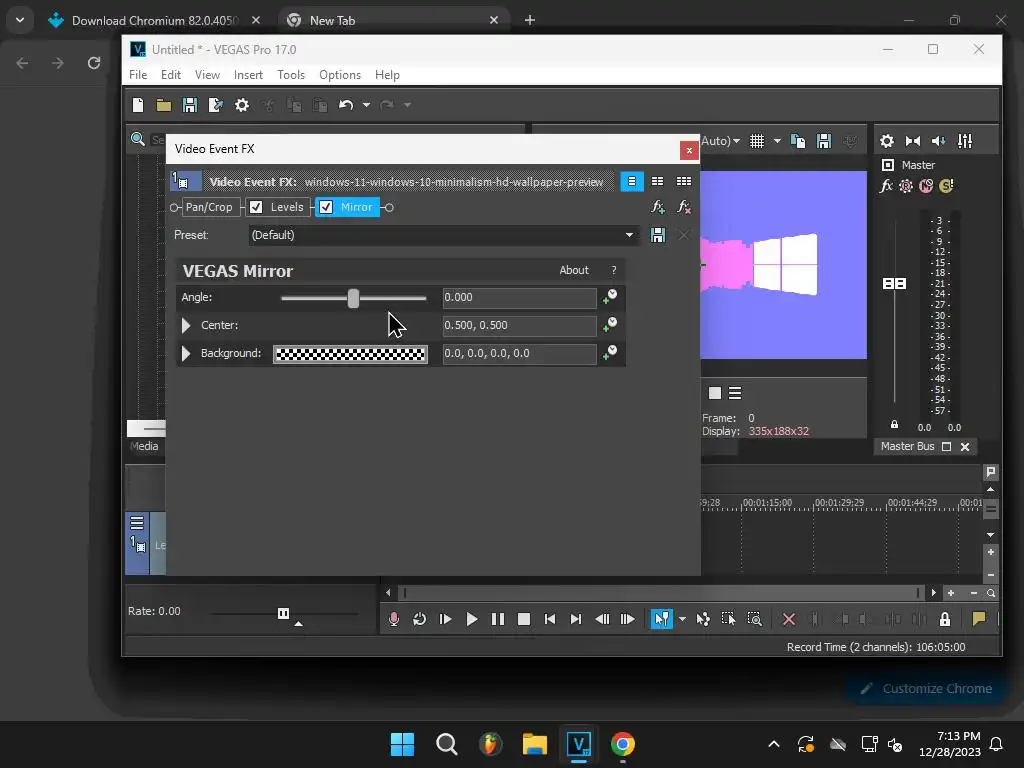1024x768 pixels.
Task: Switch FX window to single list view
Action: coord(632,182)
